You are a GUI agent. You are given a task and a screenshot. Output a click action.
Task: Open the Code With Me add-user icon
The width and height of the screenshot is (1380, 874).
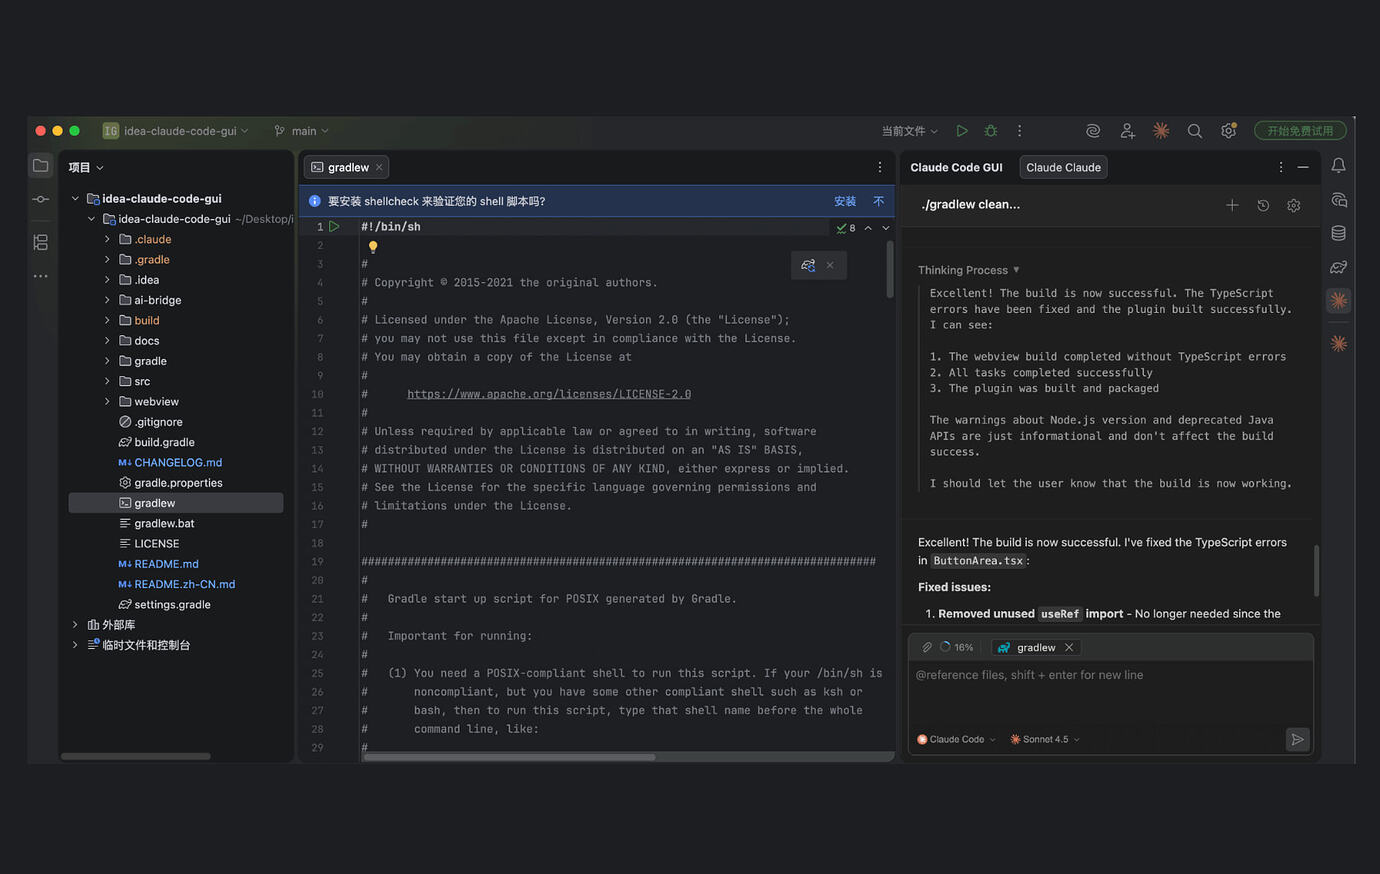click(1127, 131)
